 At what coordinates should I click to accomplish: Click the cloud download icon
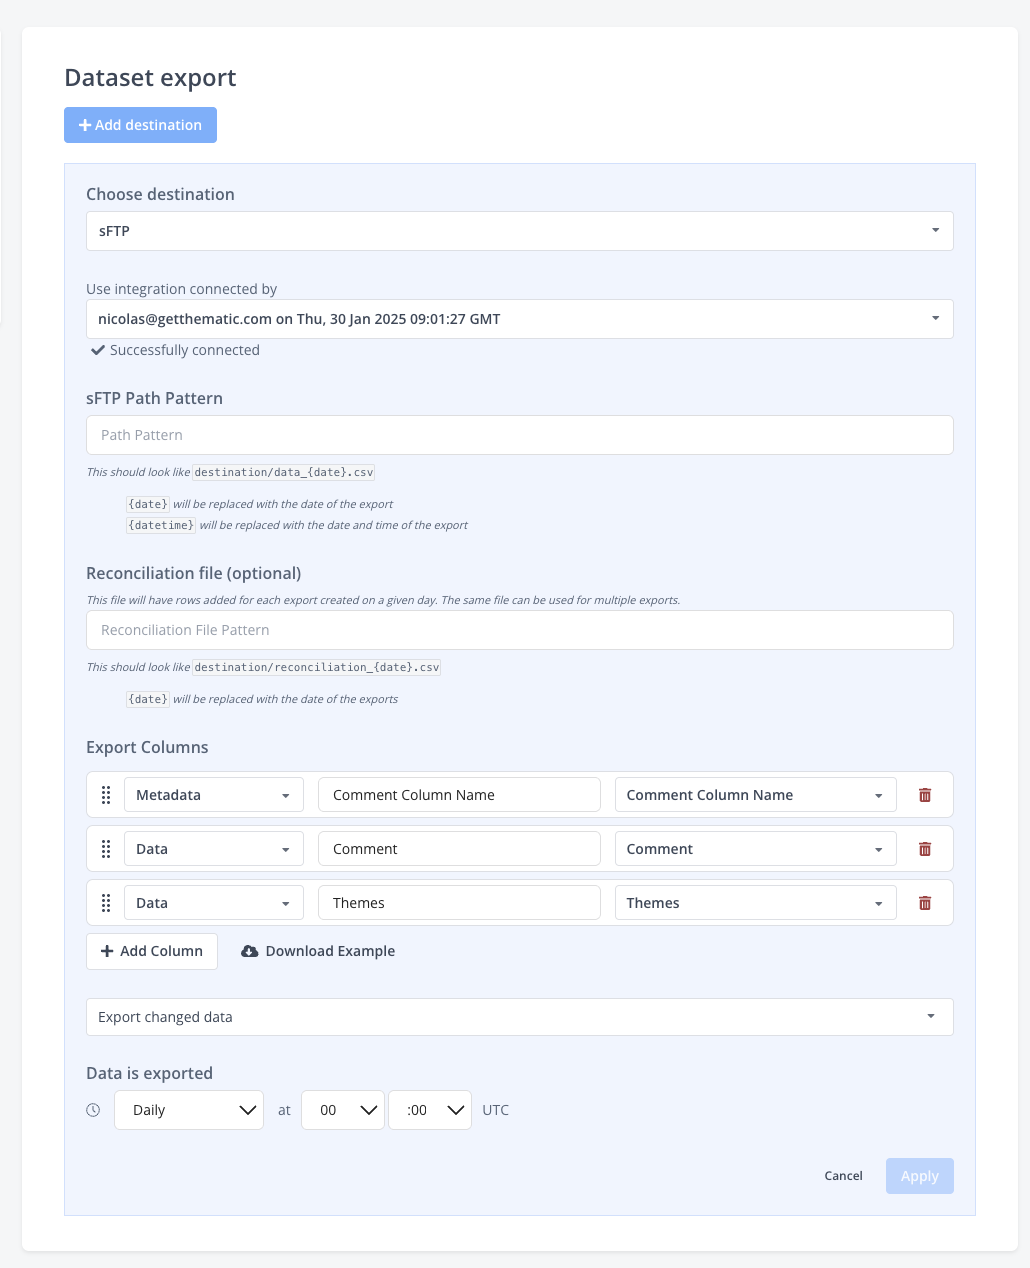(250, 951)
